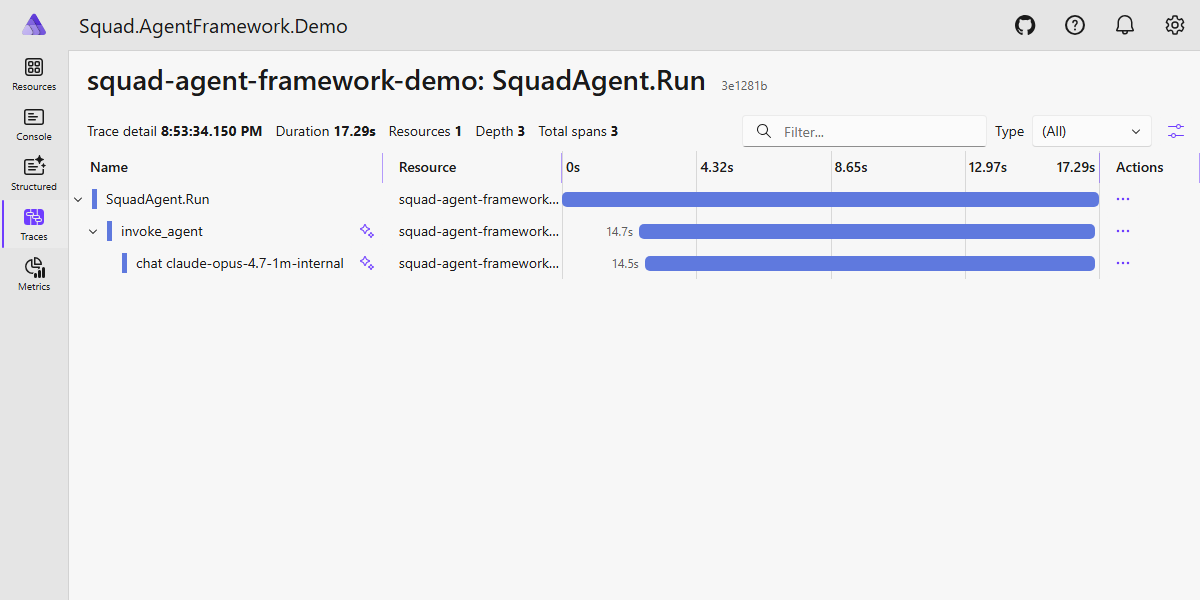Image resolution: width=1200 pixels, height=600 pixels.
Task: Go to Metrics in the sidebar
Action: [34, 275]
